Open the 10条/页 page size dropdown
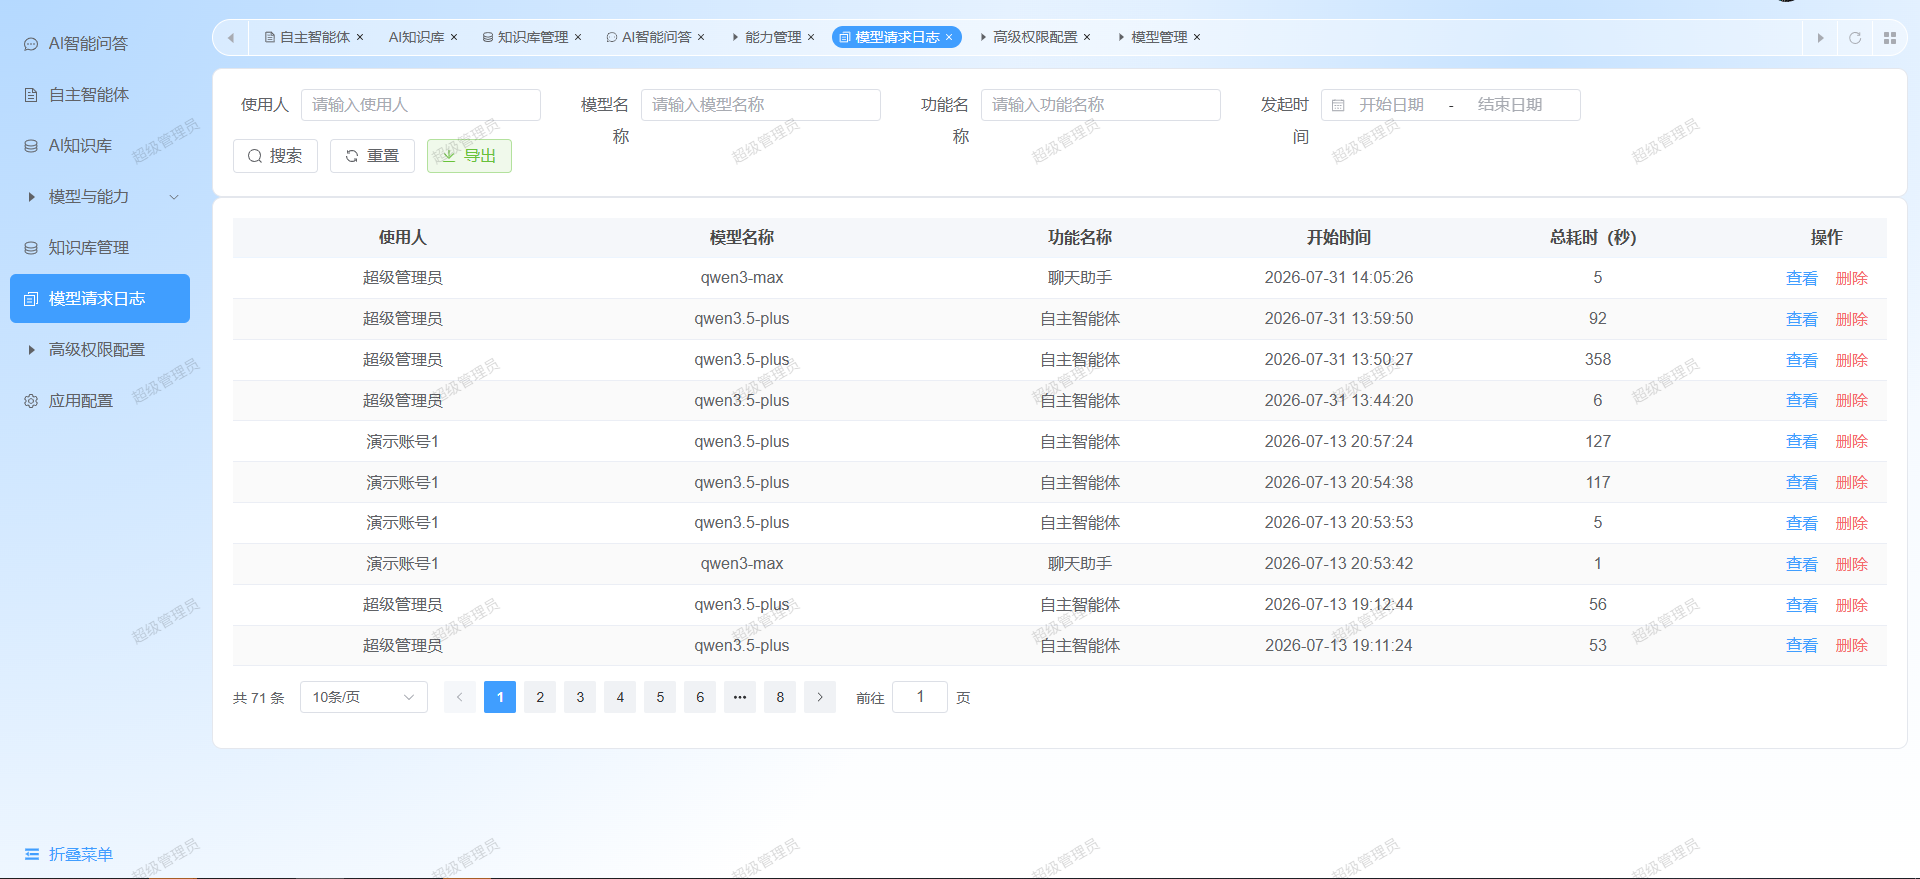The width and height of the screenshot is (1920, 879). coord(364,697)
